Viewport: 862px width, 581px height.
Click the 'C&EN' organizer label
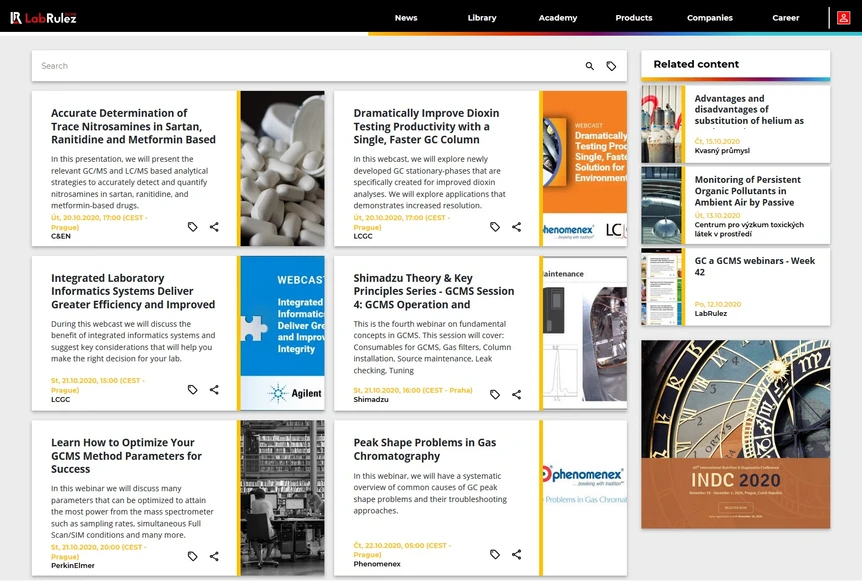pyautogui.click(x=60, y=236)
